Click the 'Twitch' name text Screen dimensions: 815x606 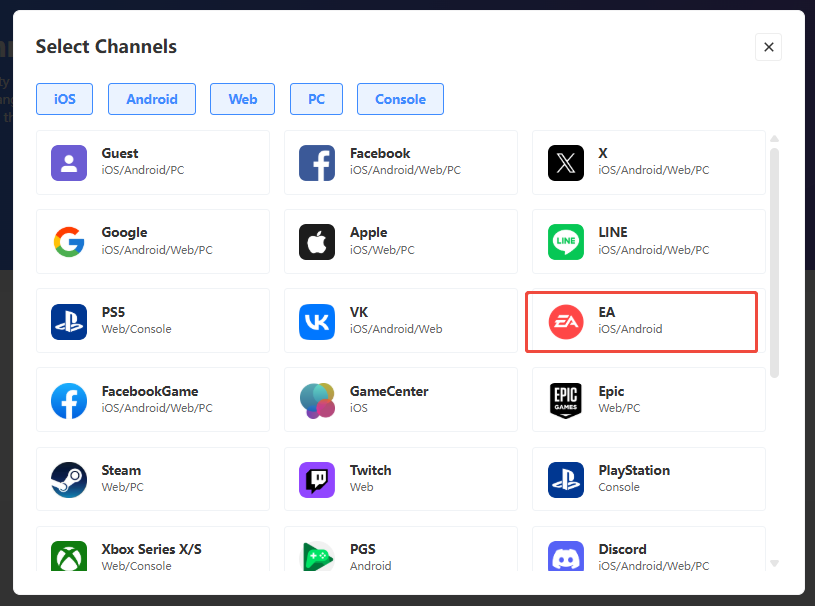pyautogui.click(x=371, y=470)
